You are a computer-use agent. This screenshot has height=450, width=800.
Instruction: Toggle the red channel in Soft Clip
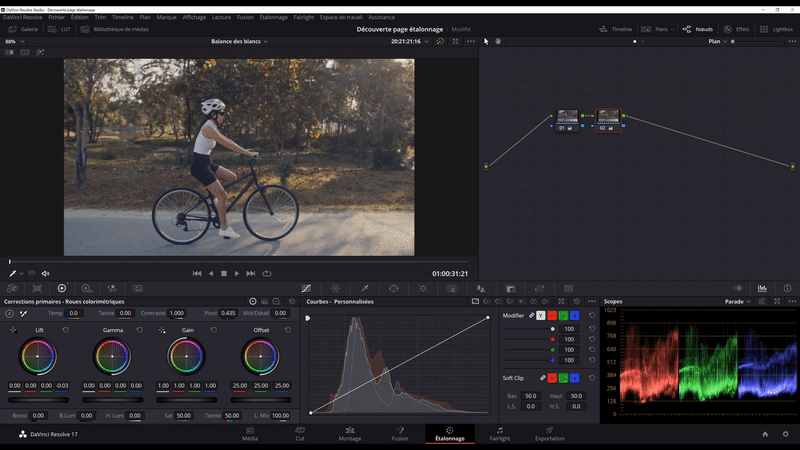pos(552,378)
